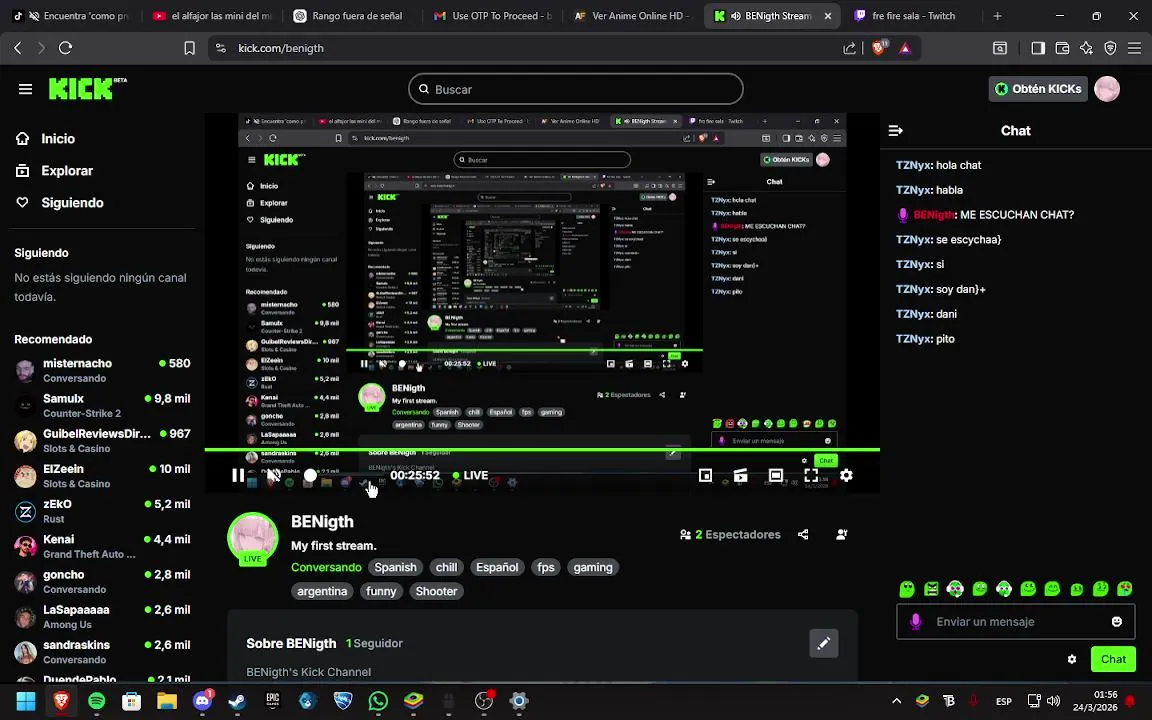1152x720 pixels.
Task: Share the stream via share icon
Action: tap(803, 535)
